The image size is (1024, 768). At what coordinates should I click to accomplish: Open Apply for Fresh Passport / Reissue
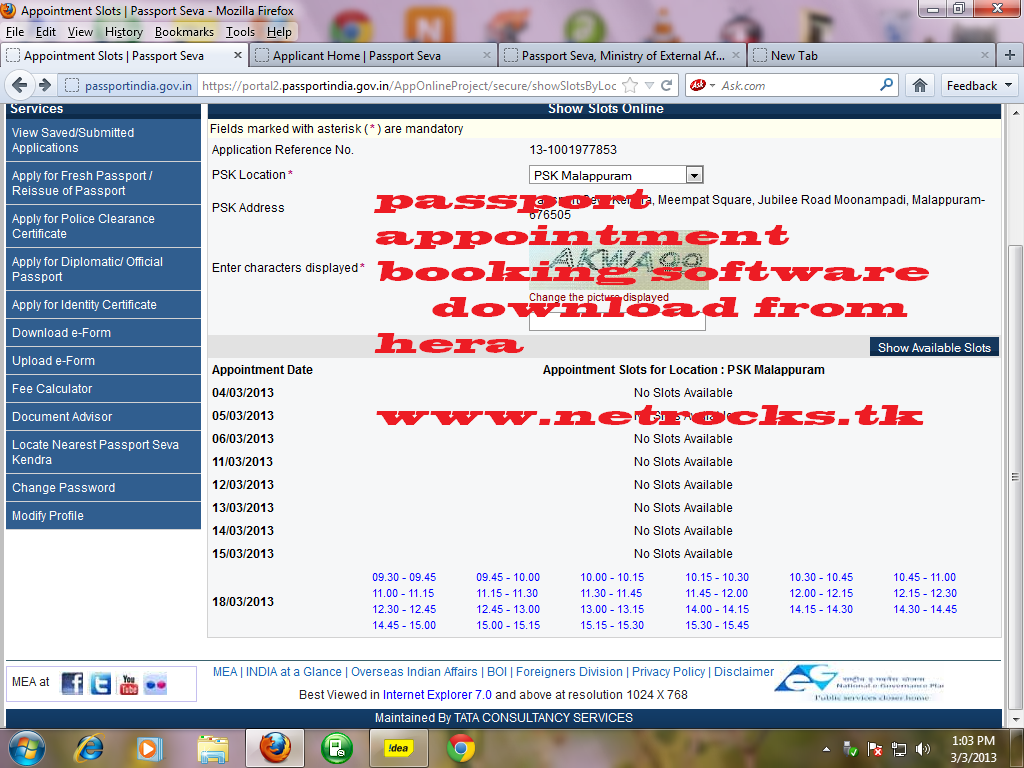click(x=103, y=183)
